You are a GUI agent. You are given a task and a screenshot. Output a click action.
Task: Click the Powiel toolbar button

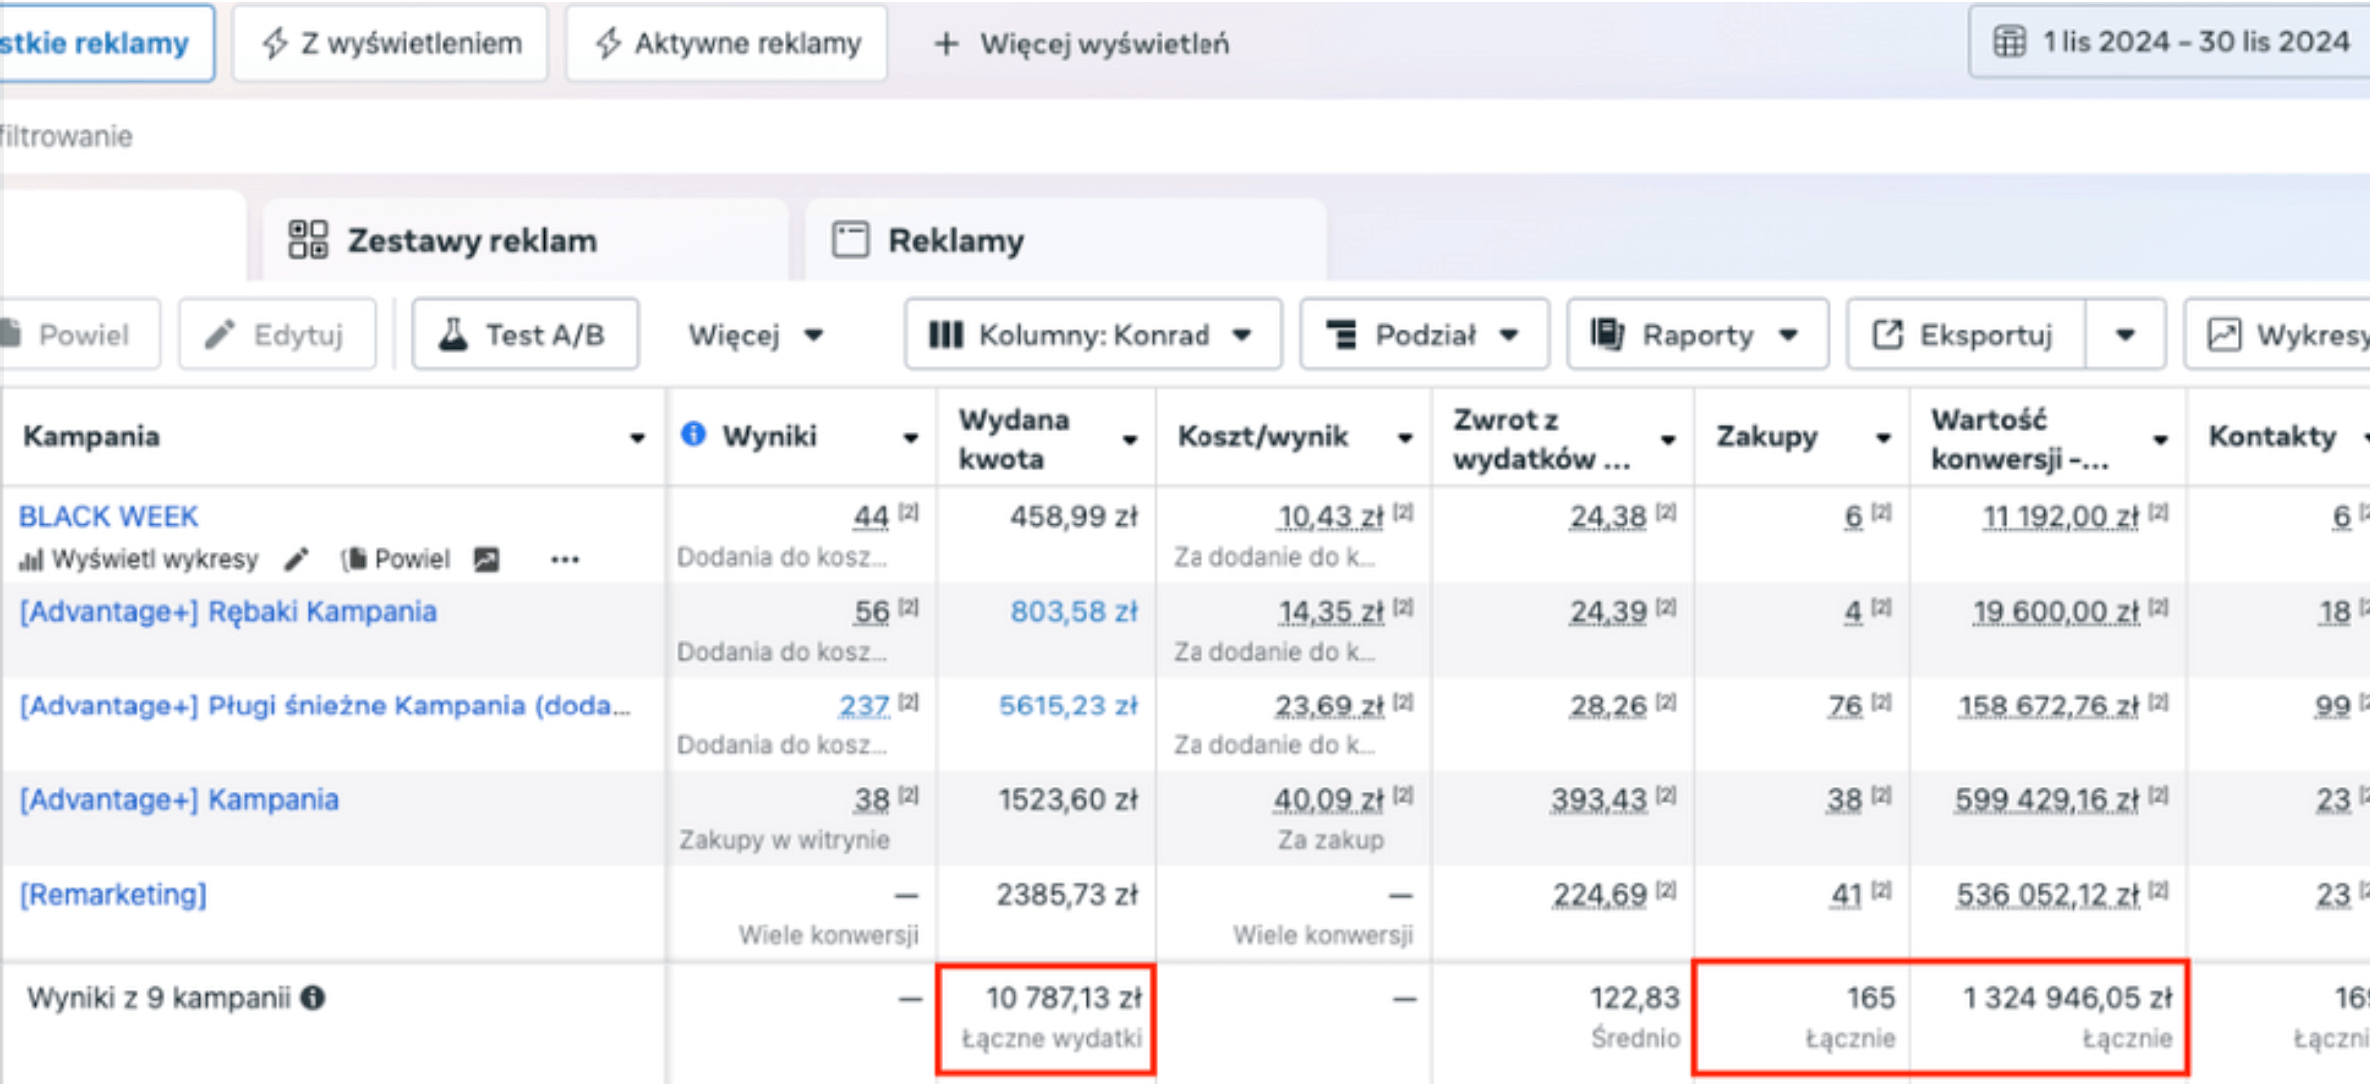pos(80,334)
